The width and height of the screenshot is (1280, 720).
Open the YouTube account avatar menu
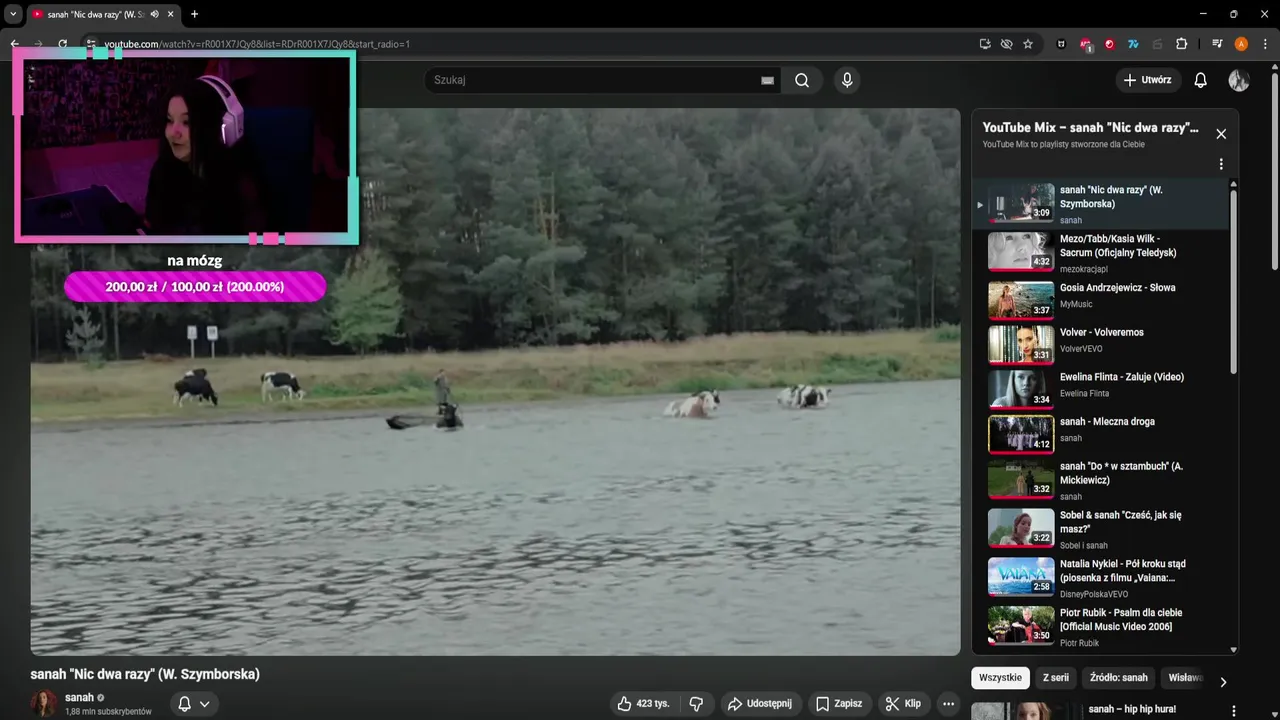tap(1239, 80)
